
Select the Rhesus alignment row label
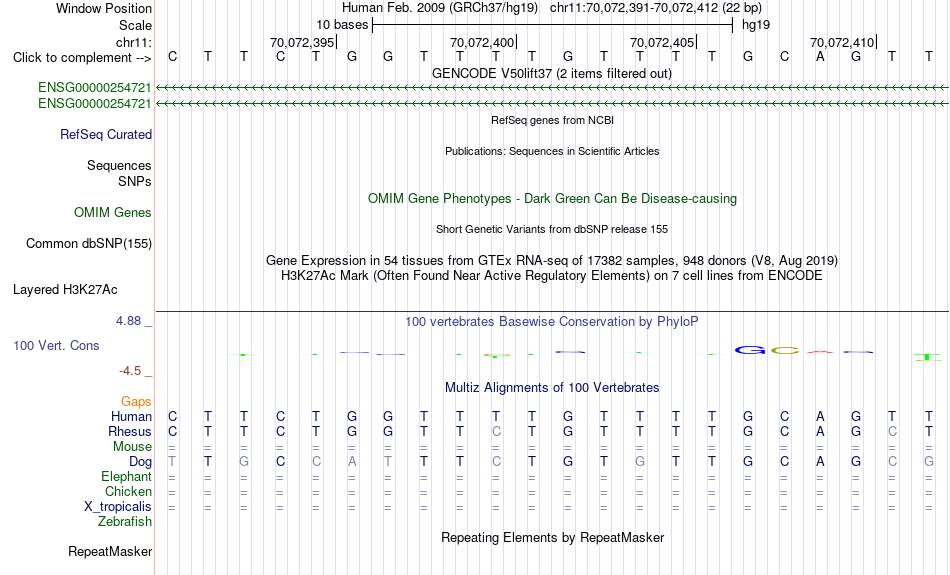pyautogui.click(x=130, y=431)
